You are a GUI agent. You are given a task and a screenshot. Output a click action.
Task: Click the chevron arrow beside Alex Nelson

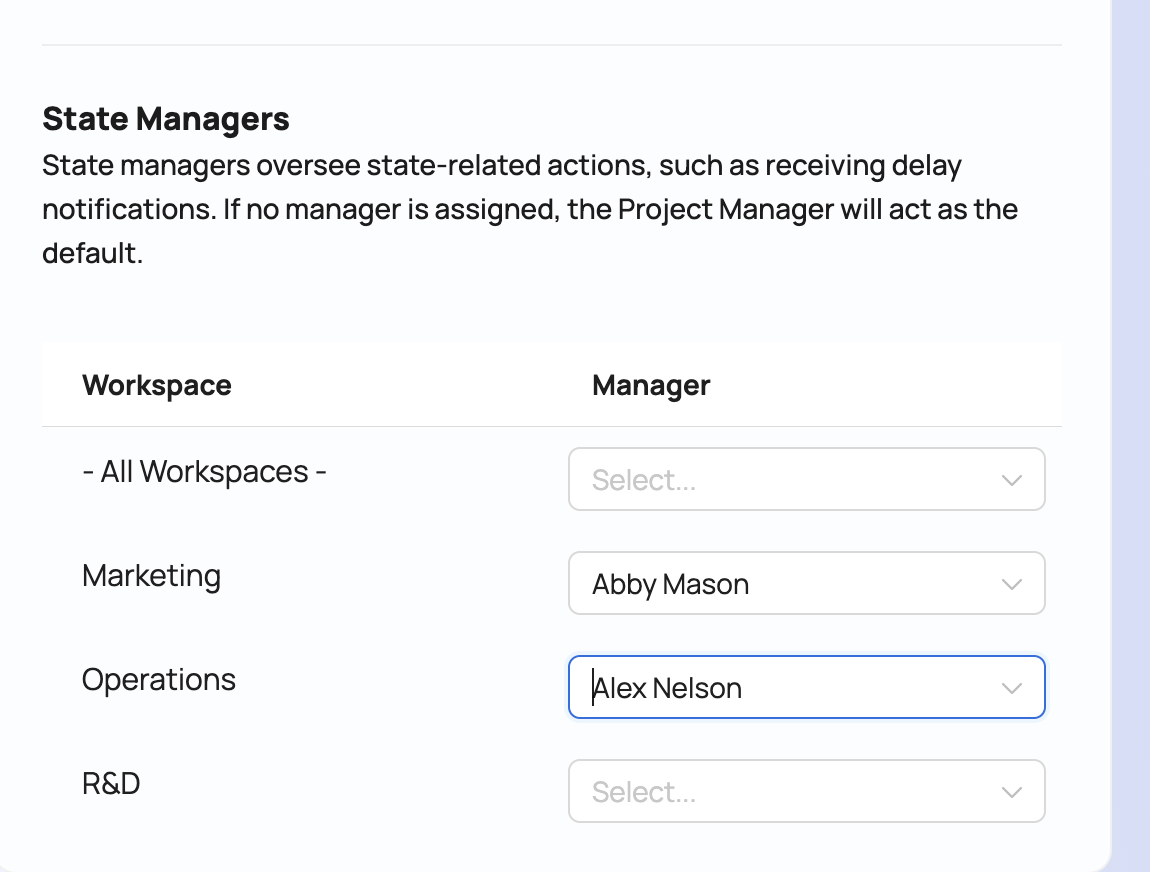pyautogui.click(x=1011, y=688)
